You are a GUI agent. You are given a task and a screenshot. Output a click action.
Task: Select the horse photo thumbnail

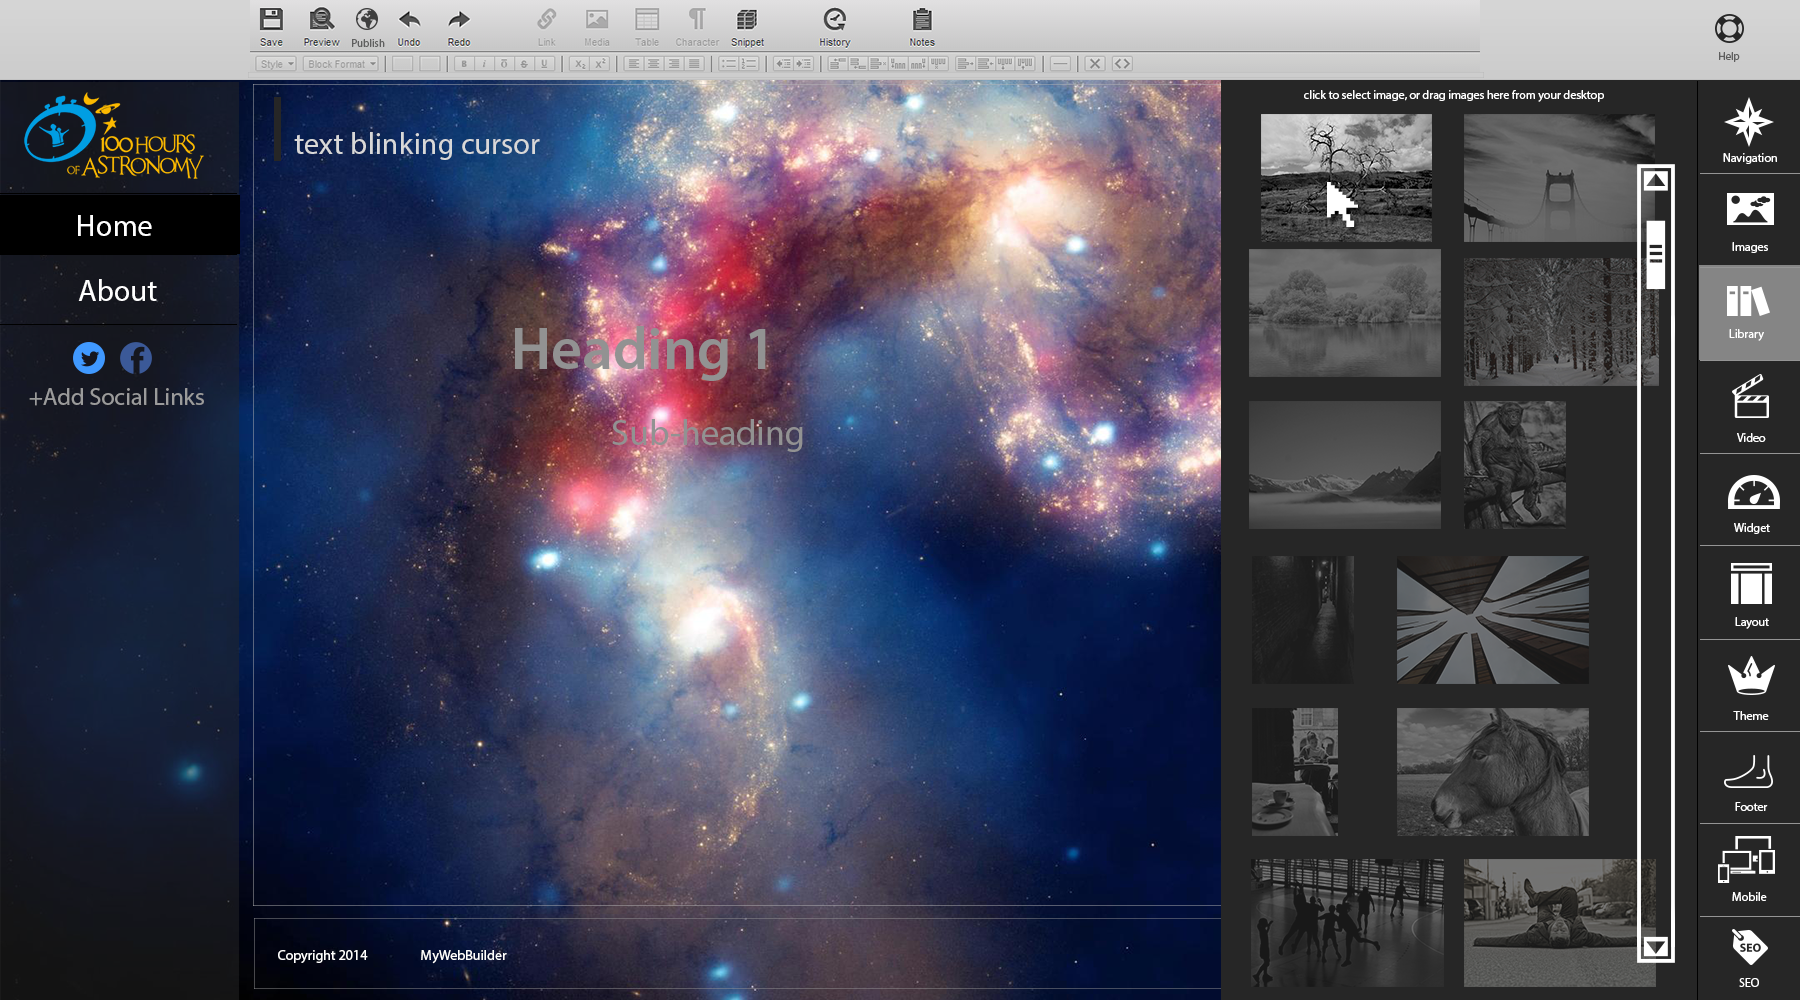click(x=1492, y=772)
